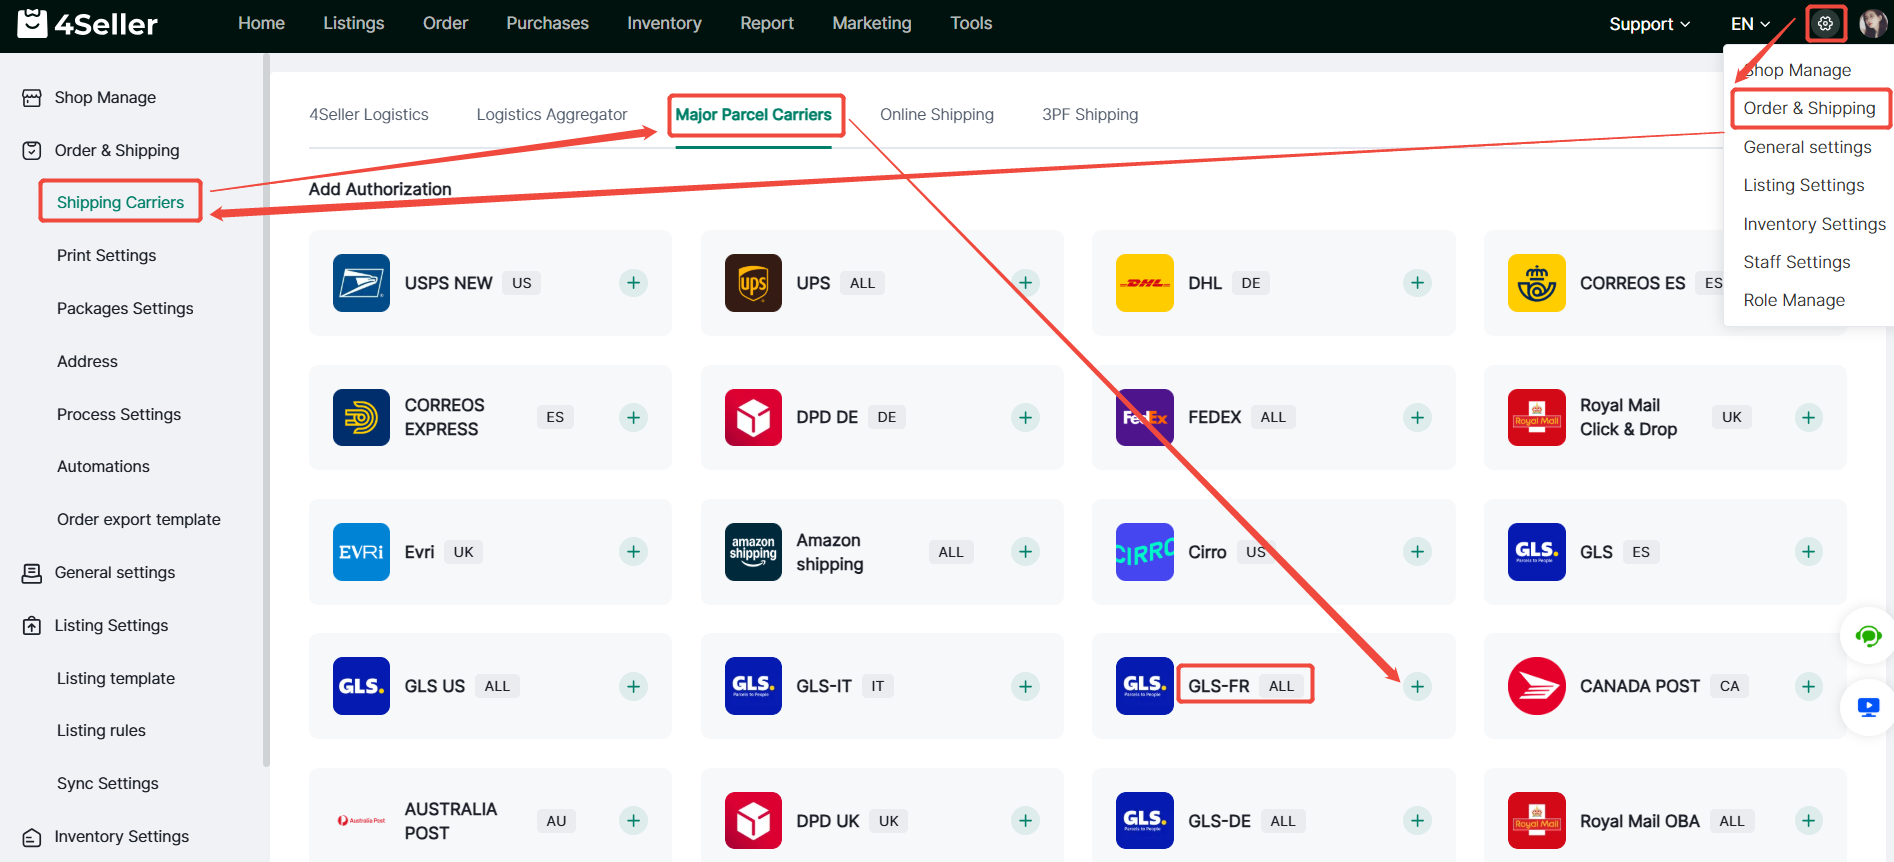Add CANADA POST authorization plus
1894x862 pixels.
click(1808, 686)
